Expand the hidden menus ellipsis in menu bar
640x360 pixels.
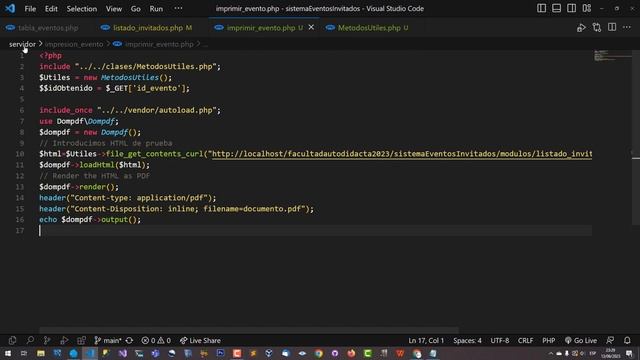(x=178, y=8)
